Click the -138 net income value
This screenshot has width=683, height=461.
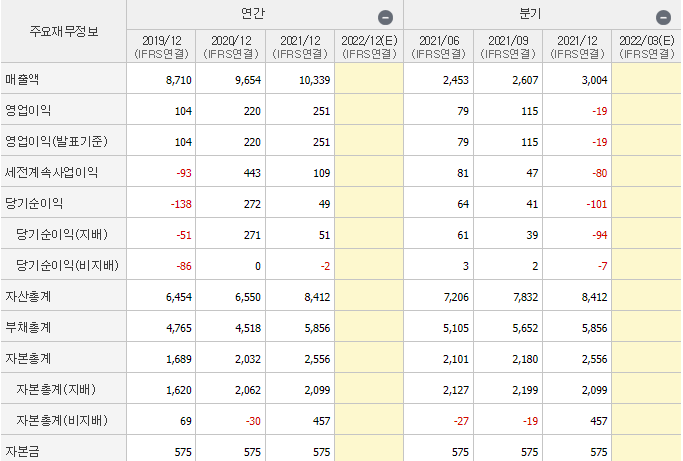(x=181, y=204)
